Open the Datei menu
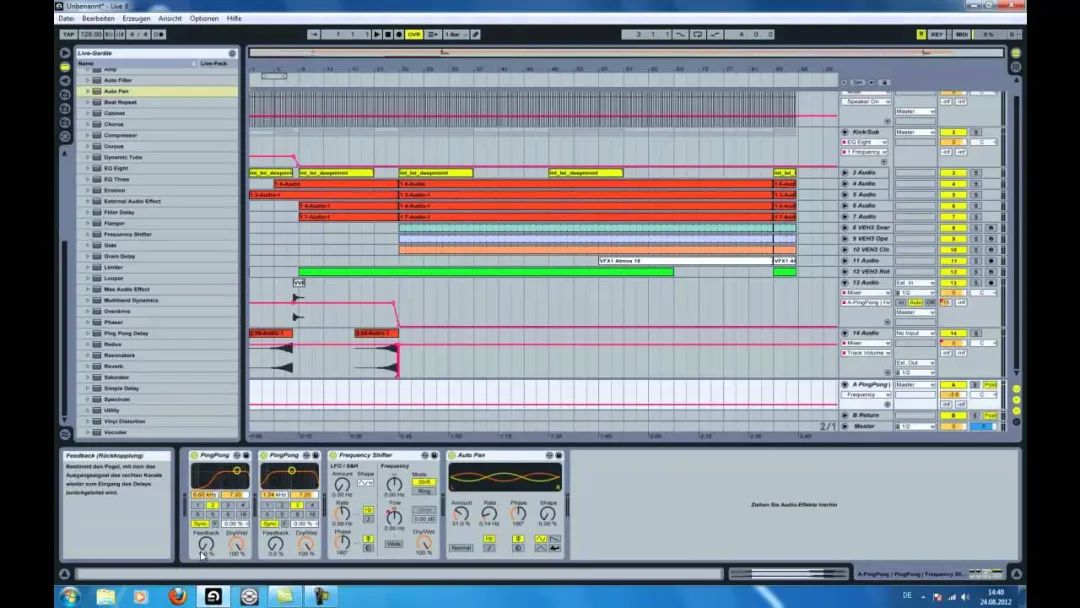This screenshot has height=608, width=1080. (66, 19)
